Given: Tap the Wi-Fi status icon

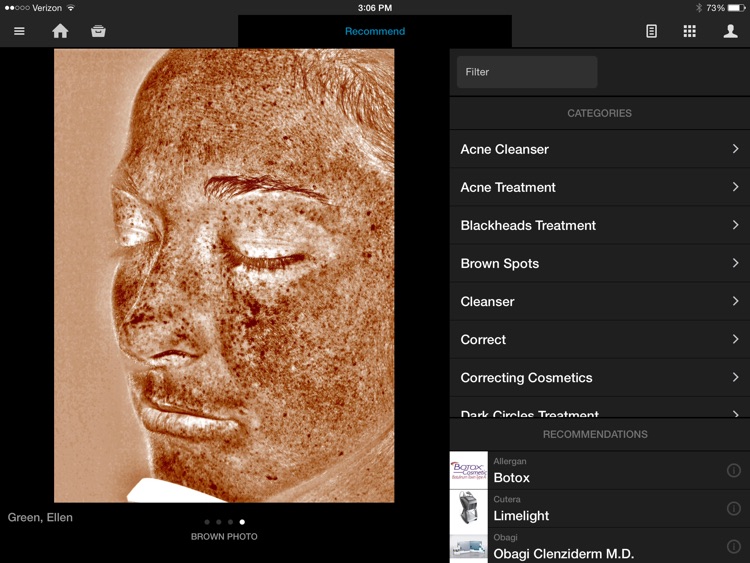Looking at the screenshot, I should tap(71, 8).
